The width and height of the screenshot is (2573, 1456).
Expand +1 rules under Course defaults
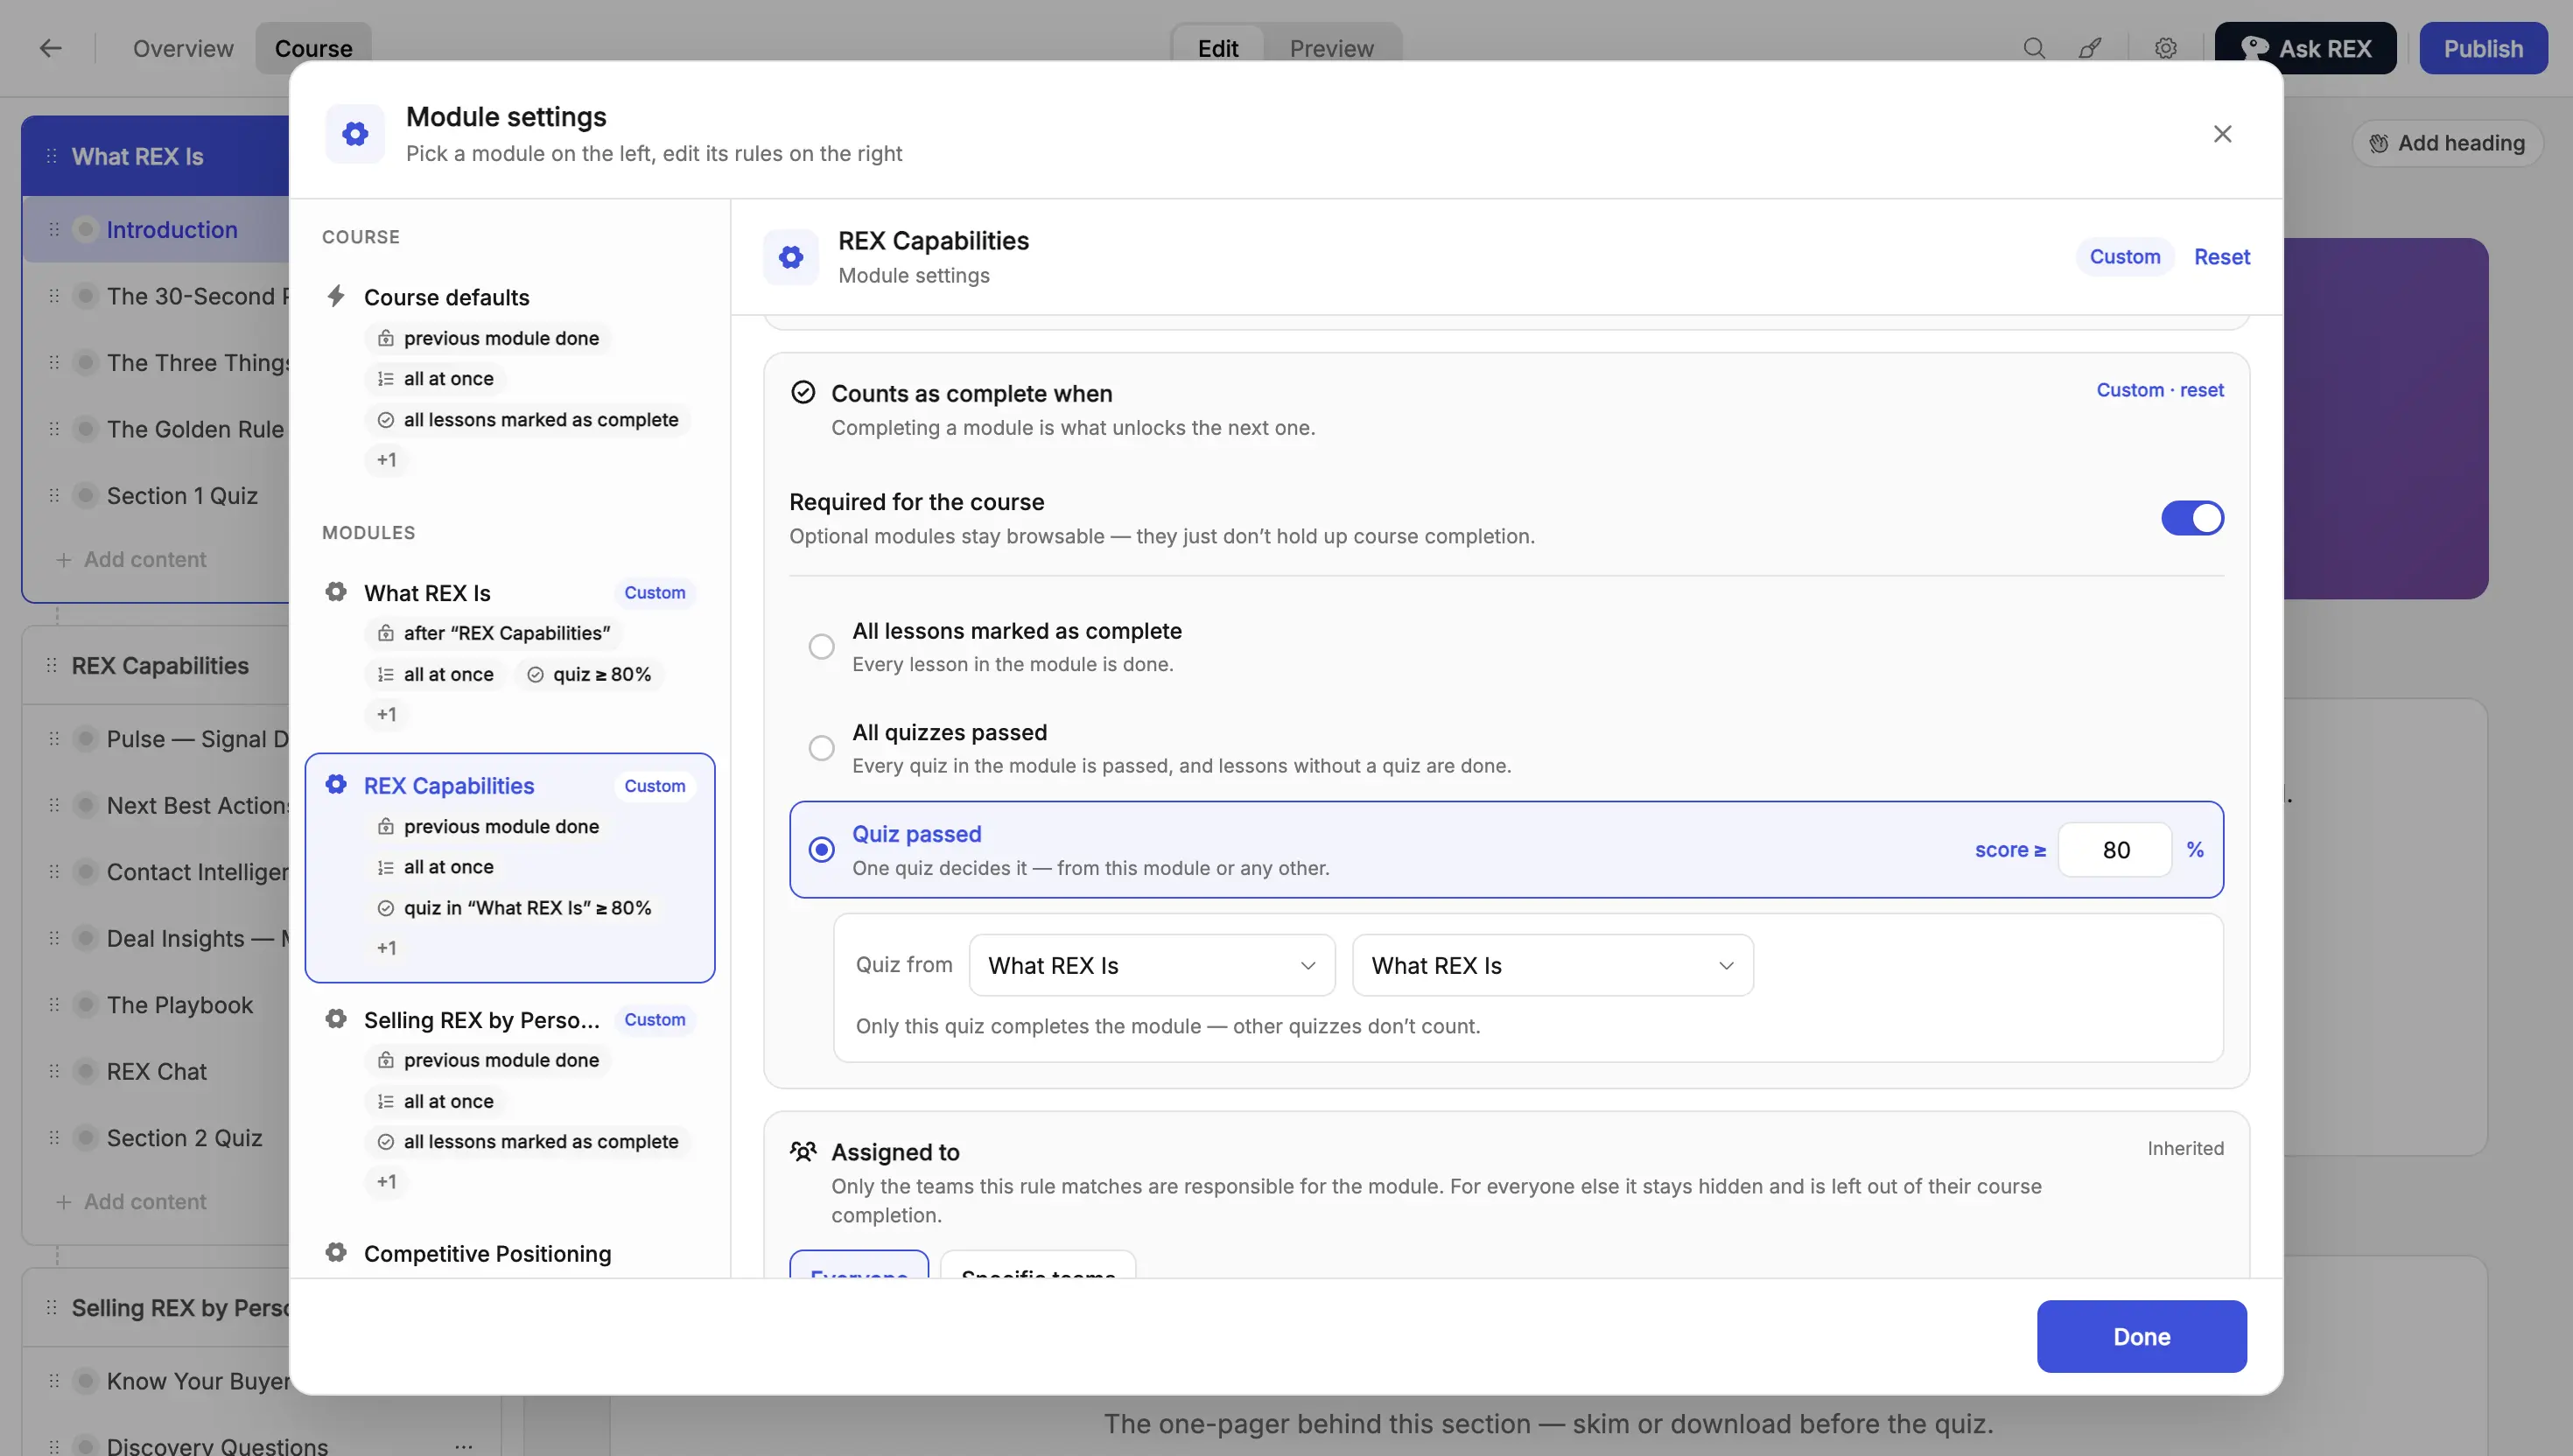387,460
